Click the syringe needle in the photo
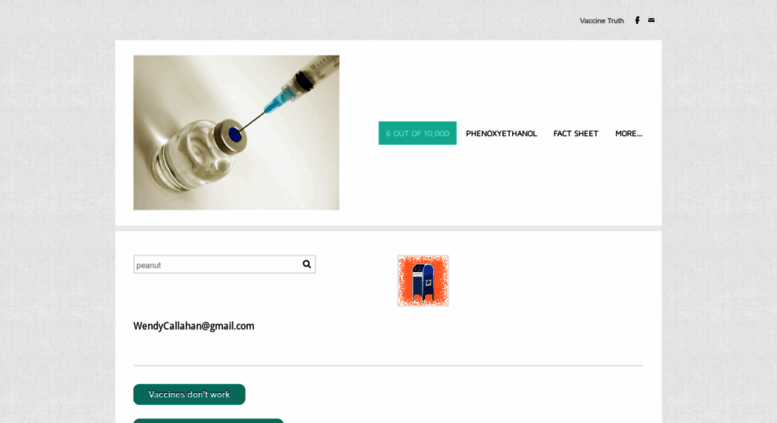 (254, 121)
